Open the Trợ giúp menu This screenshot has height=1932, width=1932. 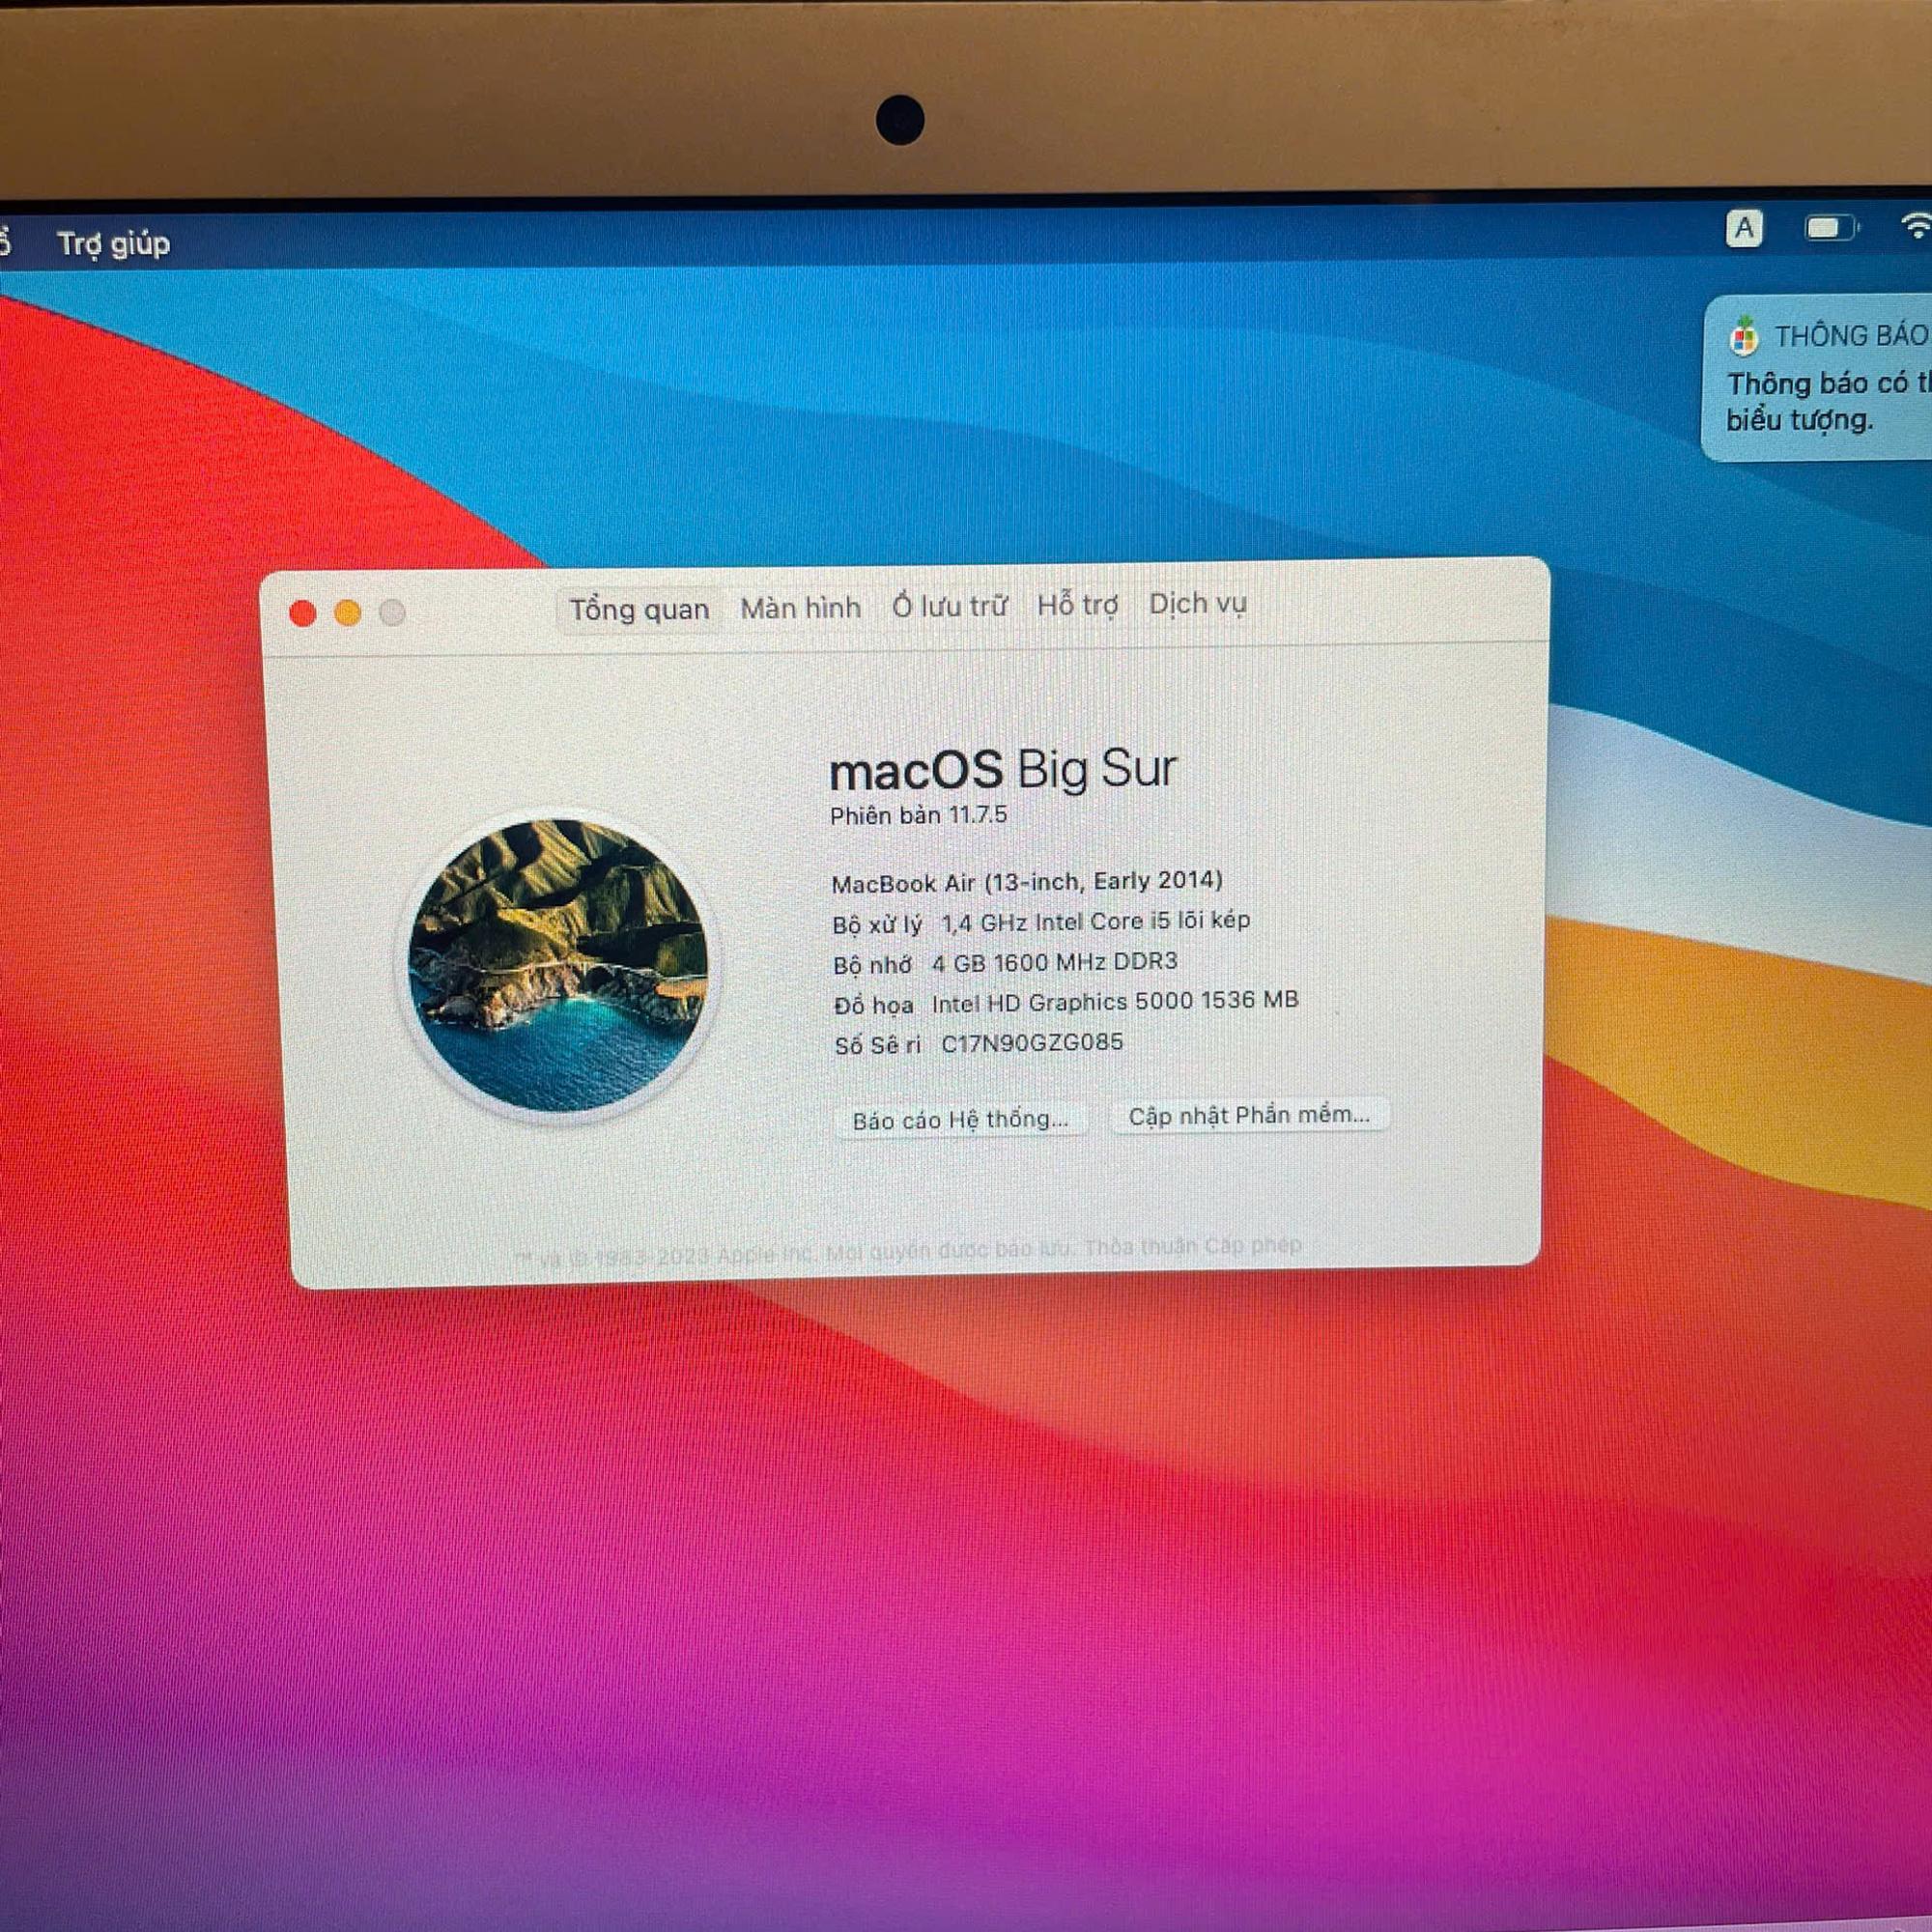113,243
